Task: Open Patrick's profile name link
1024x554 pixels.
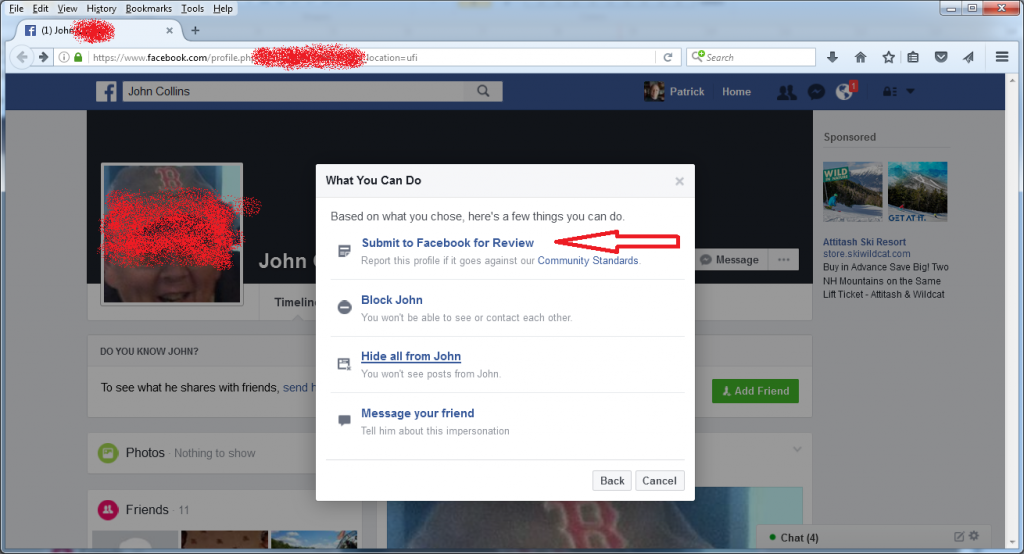Action: click(x=686, y=92)
